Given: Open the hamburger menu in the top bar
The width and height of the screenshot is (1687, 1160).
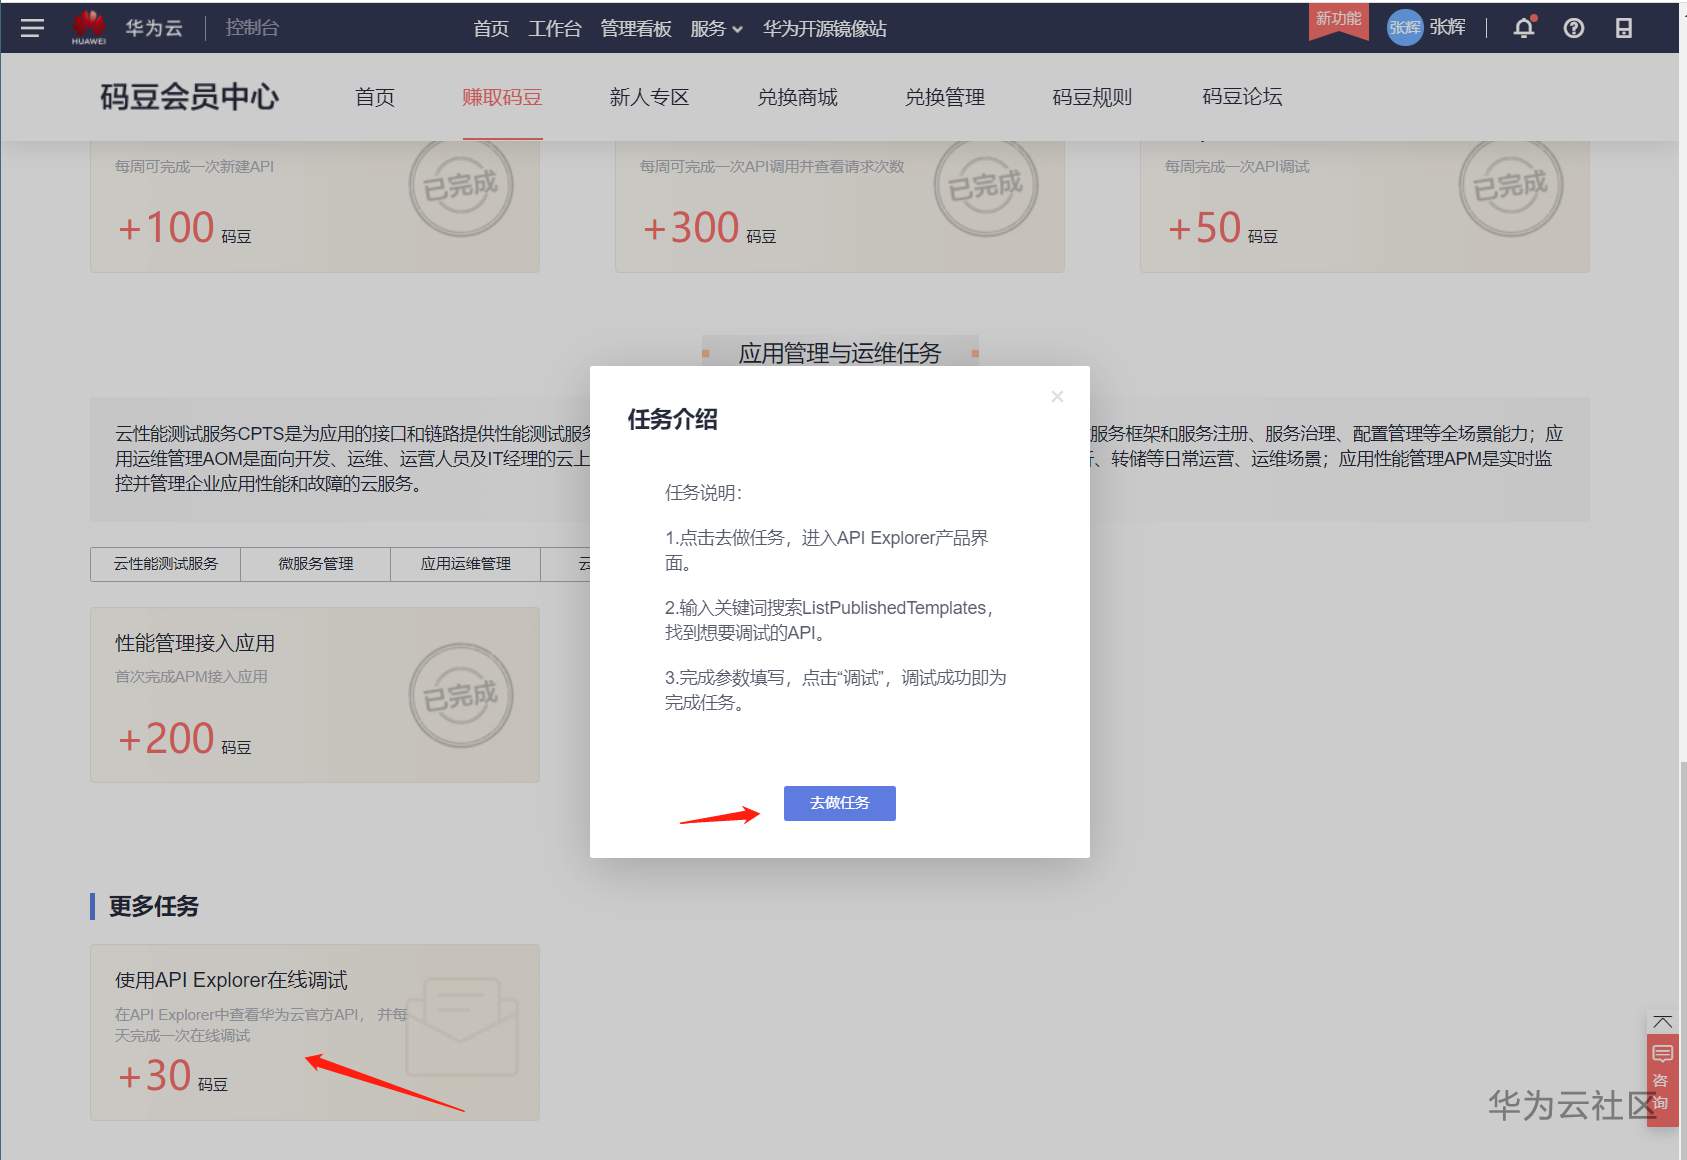Looking at the screenshot, I should pos(32,28).
